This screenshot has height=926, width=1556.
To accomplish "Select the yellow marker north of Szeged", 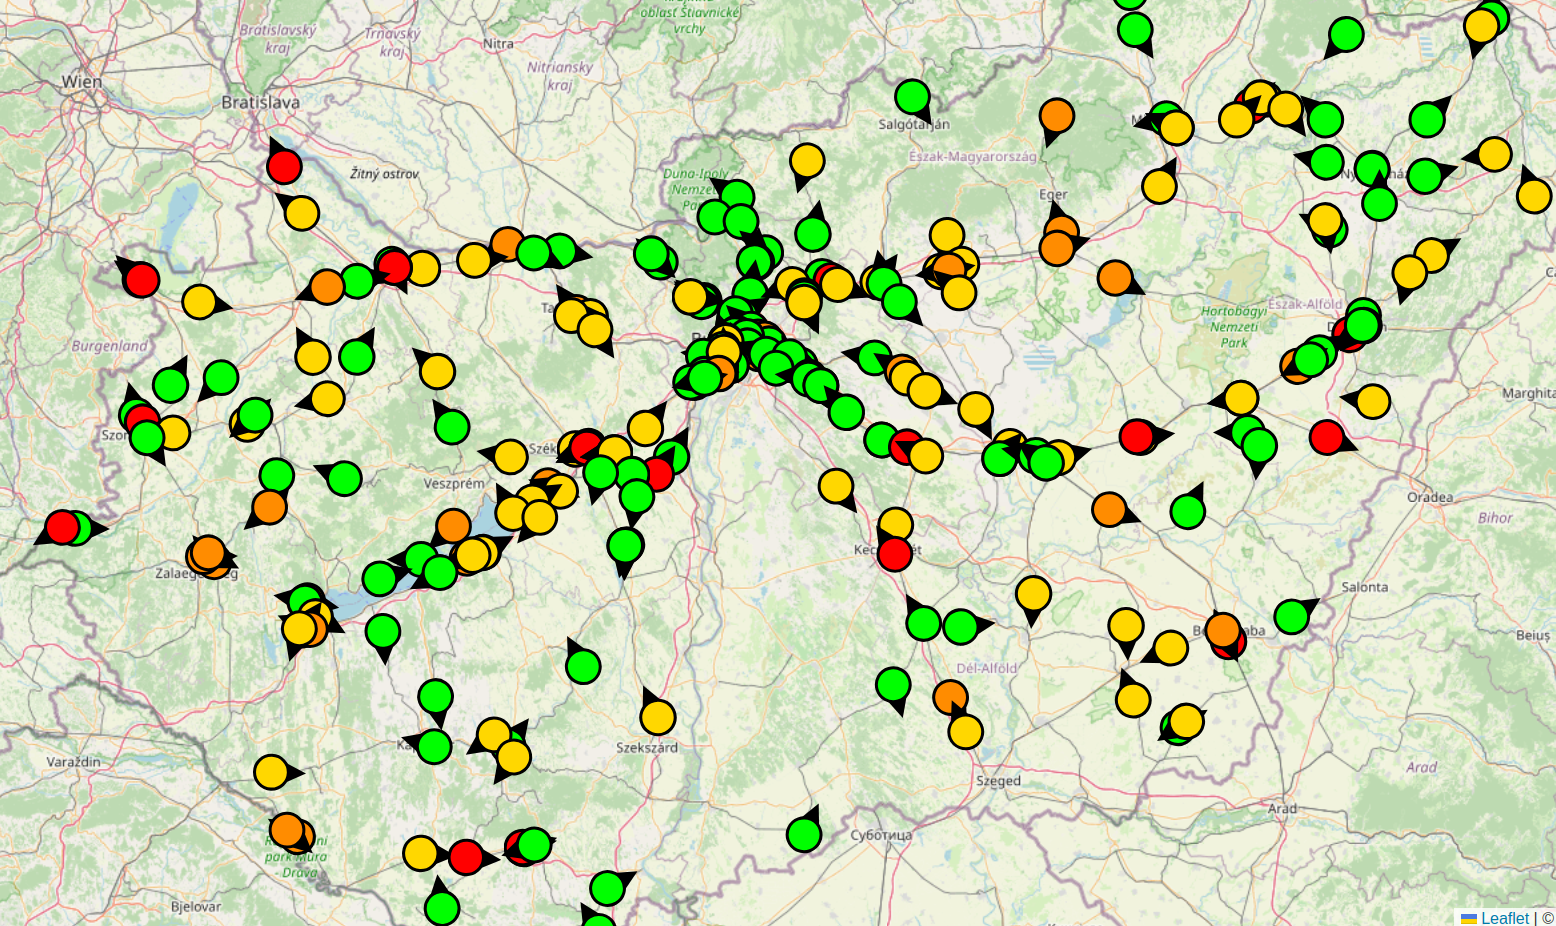I will coord(966,732).
